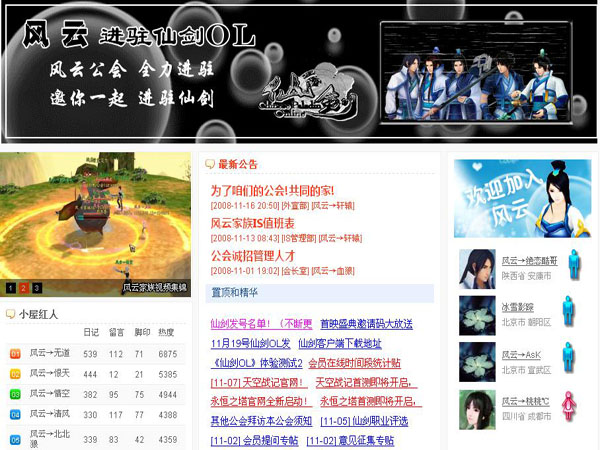
Task: Open announcement 为了咱们的公会!共同的家!
Action: click(x=272, y=190)
